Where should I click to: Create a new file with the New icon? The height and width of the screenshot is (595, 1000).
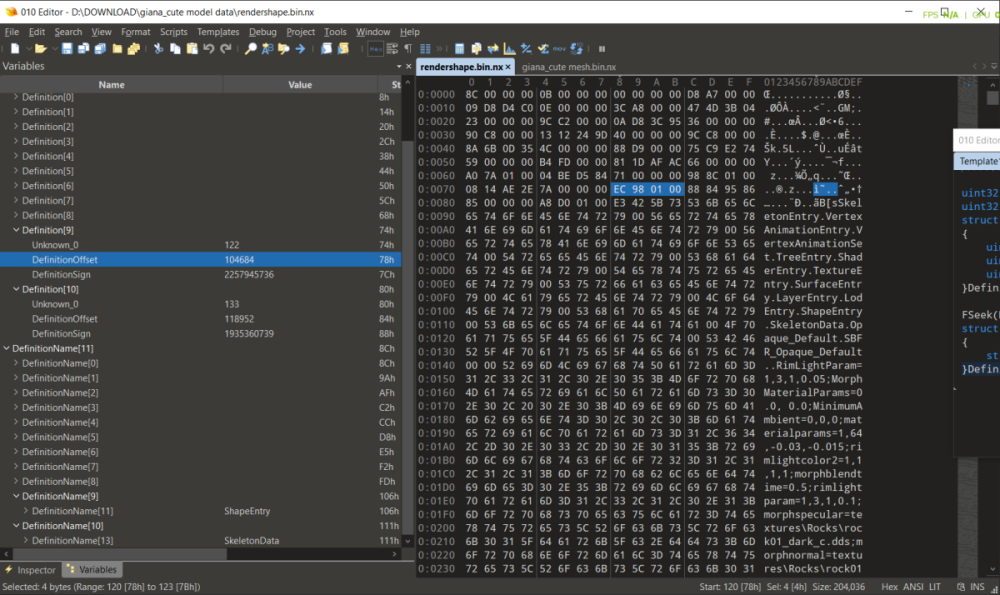(15, 49)
